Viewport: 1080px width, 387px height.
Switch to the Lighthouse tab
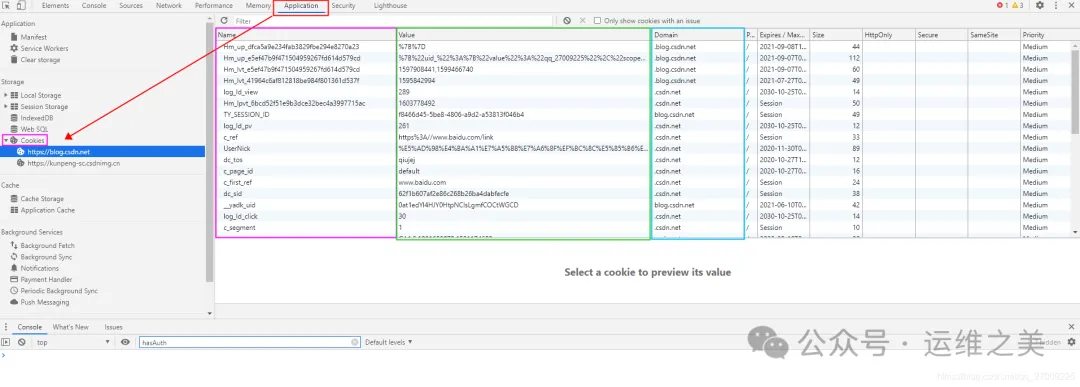point(390,6)
